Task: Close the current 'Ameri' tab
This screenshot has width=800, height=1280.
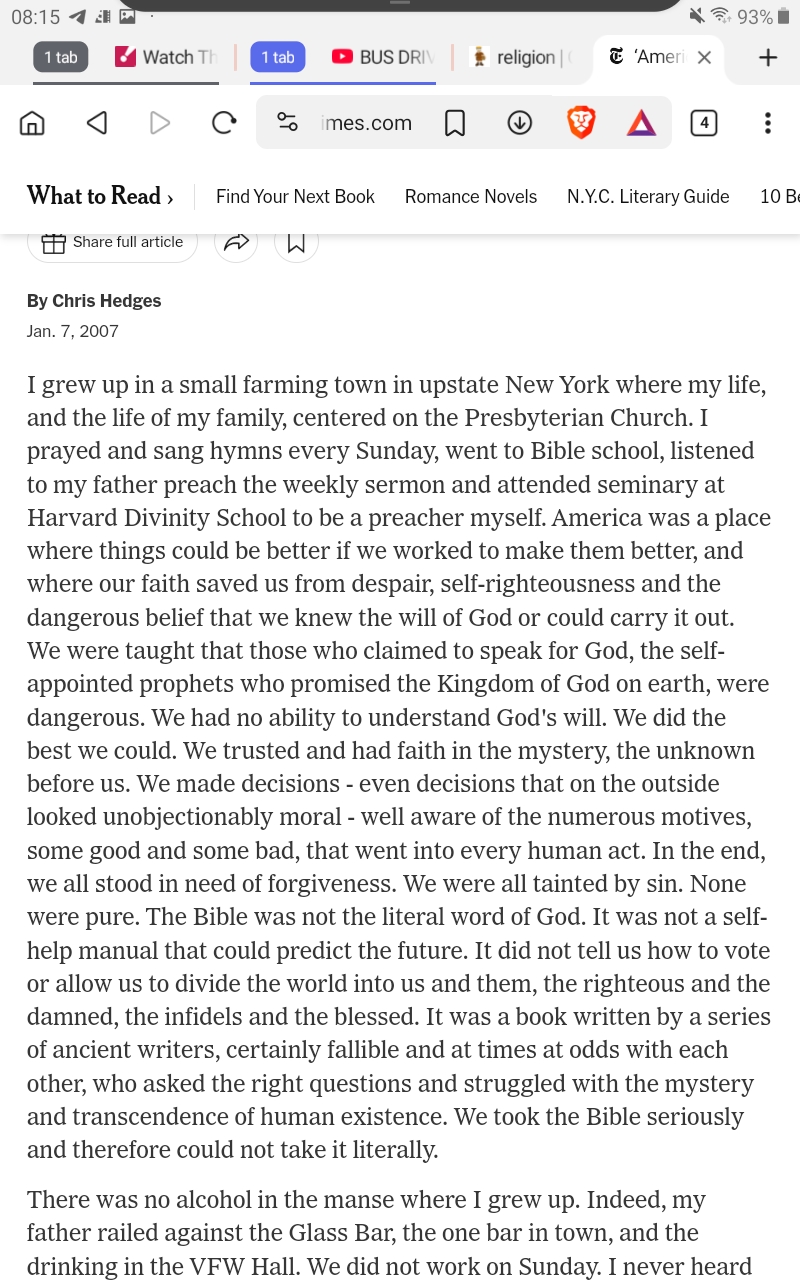Action: (x=704, y=57)
